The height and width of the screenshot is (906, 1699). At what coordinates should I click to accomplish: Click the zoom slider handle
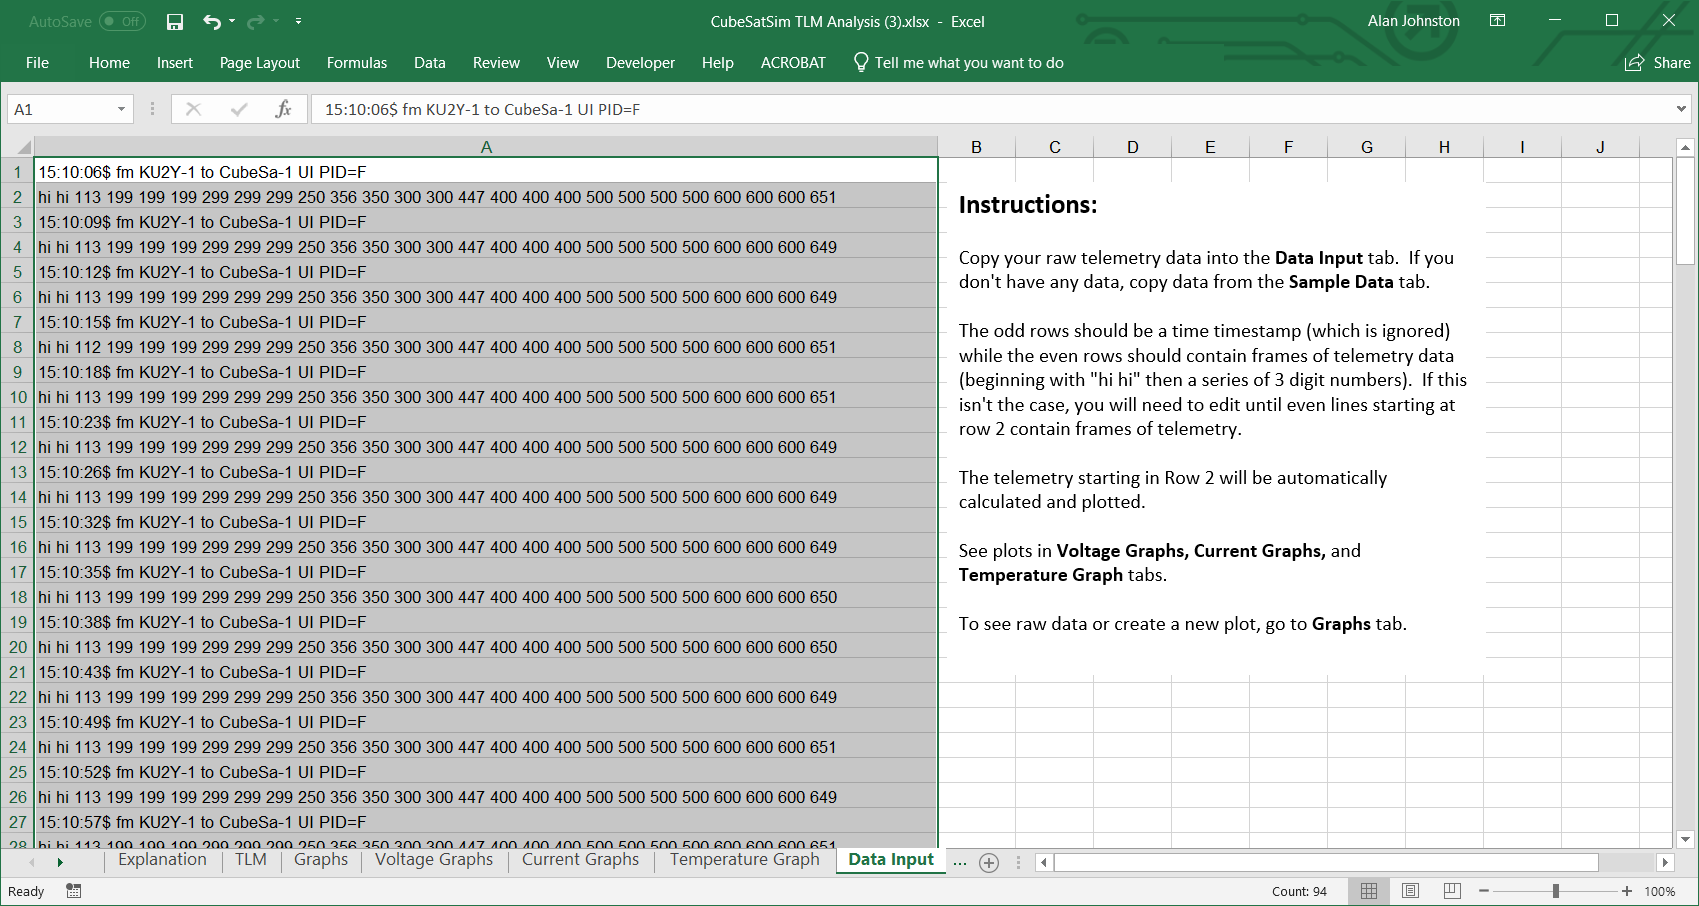pos(1556,891)
